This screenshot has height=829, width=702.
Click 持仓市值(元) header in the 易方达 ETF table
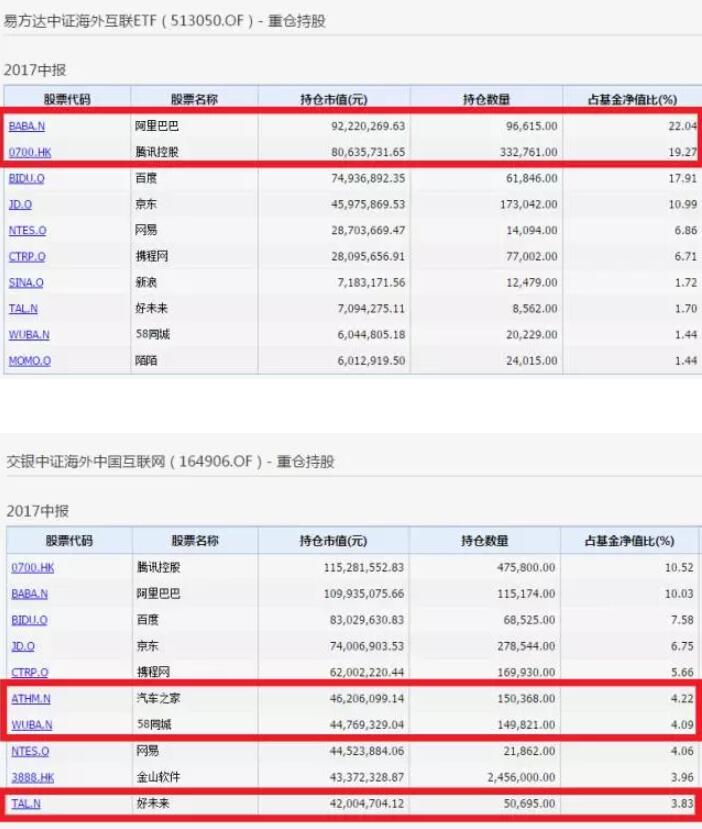click(x=333, y=99)
